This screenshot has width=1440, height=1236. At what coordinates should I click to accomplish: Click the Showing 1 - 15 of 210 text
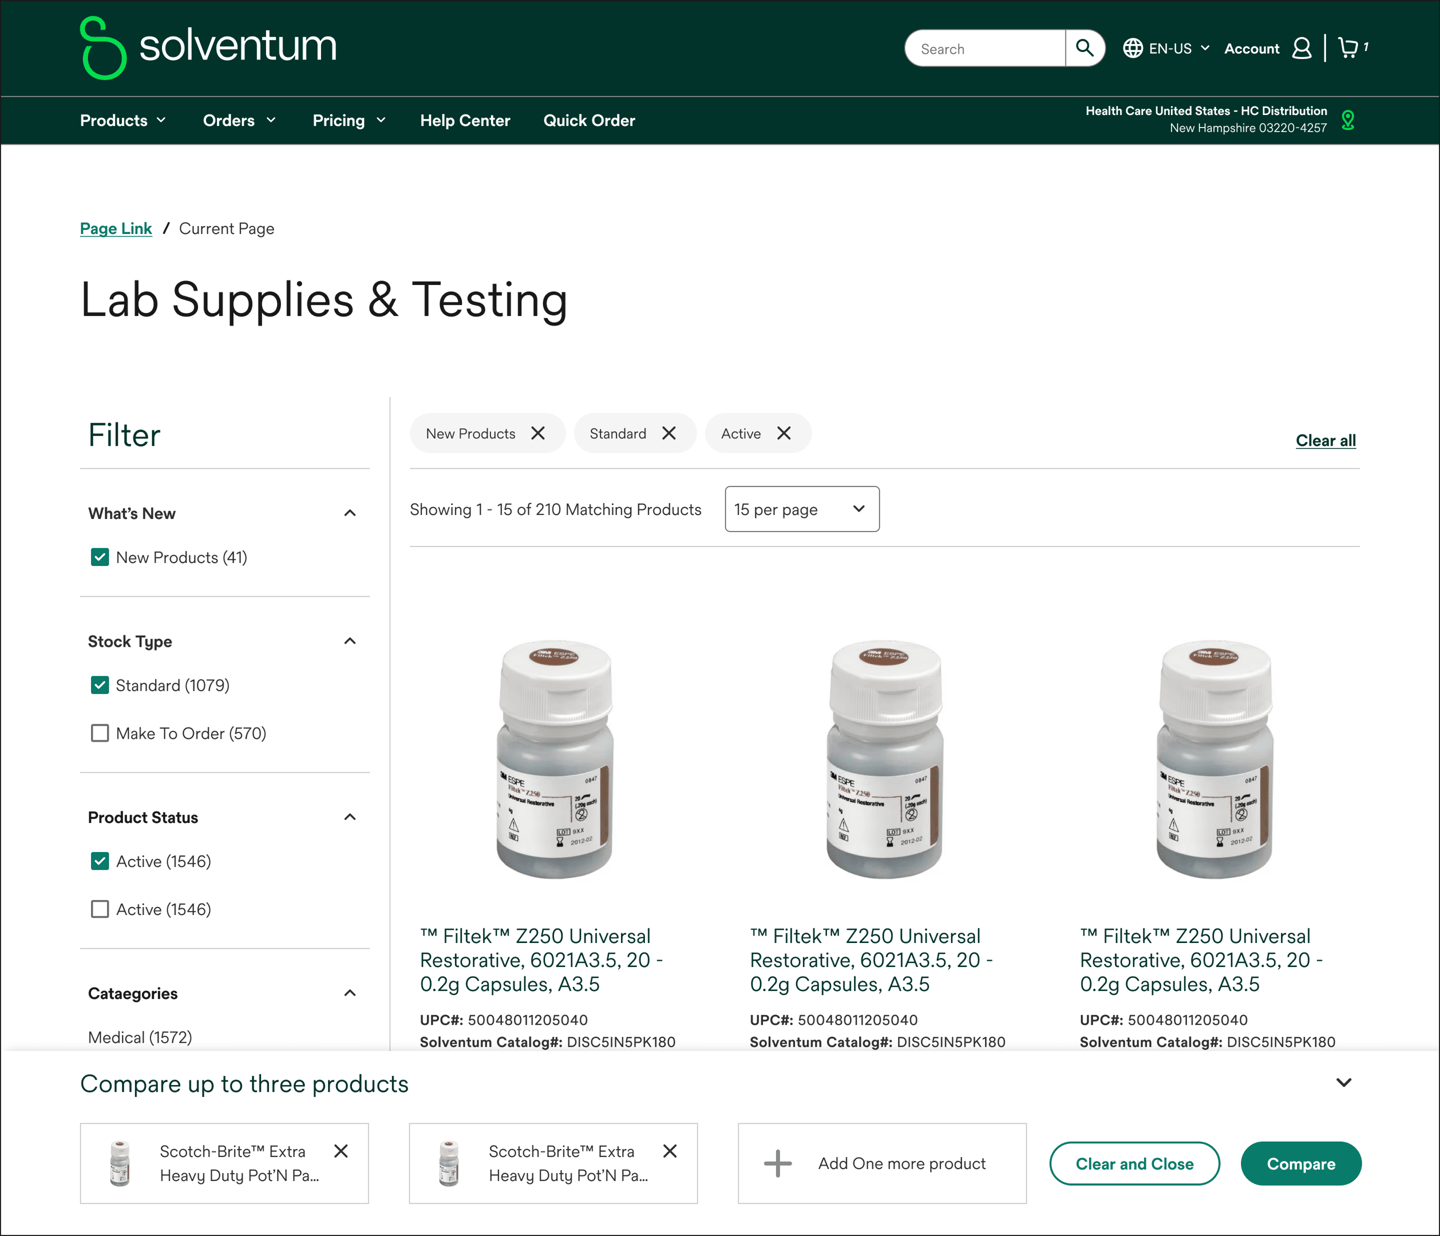click(x=556, y=509)
